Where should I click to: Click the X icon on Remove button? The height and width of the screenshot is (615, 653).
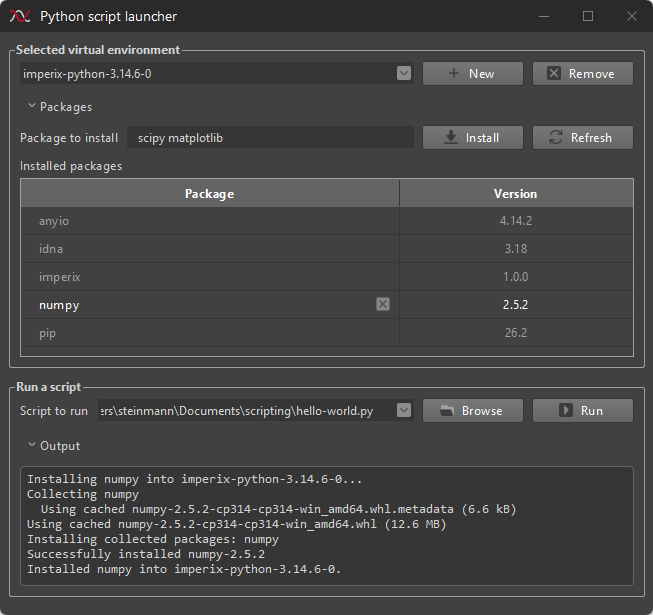(553, 73)
